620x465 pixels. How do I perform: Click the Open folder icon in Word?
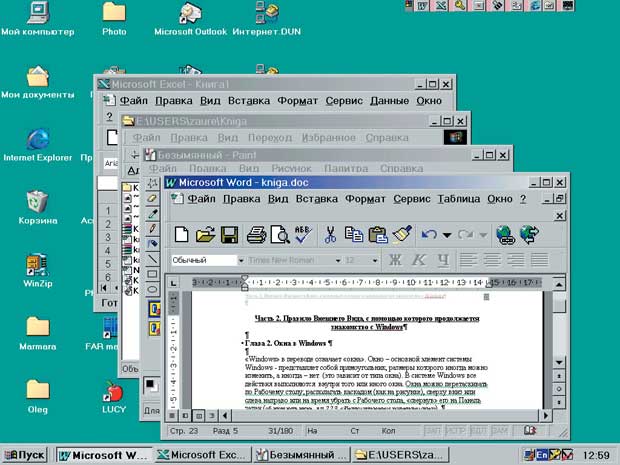[206, 234]
